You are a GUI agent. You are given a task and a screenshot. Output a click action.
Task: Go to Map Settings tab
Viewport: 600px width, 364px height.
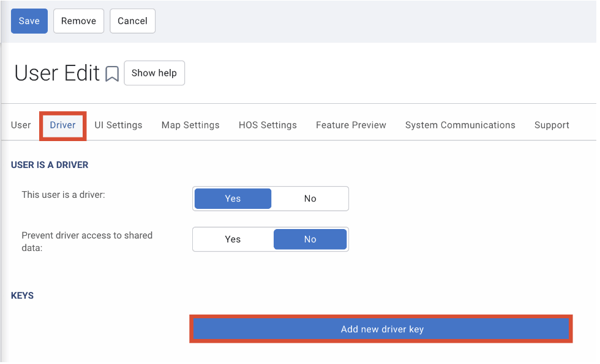[190, 125]
